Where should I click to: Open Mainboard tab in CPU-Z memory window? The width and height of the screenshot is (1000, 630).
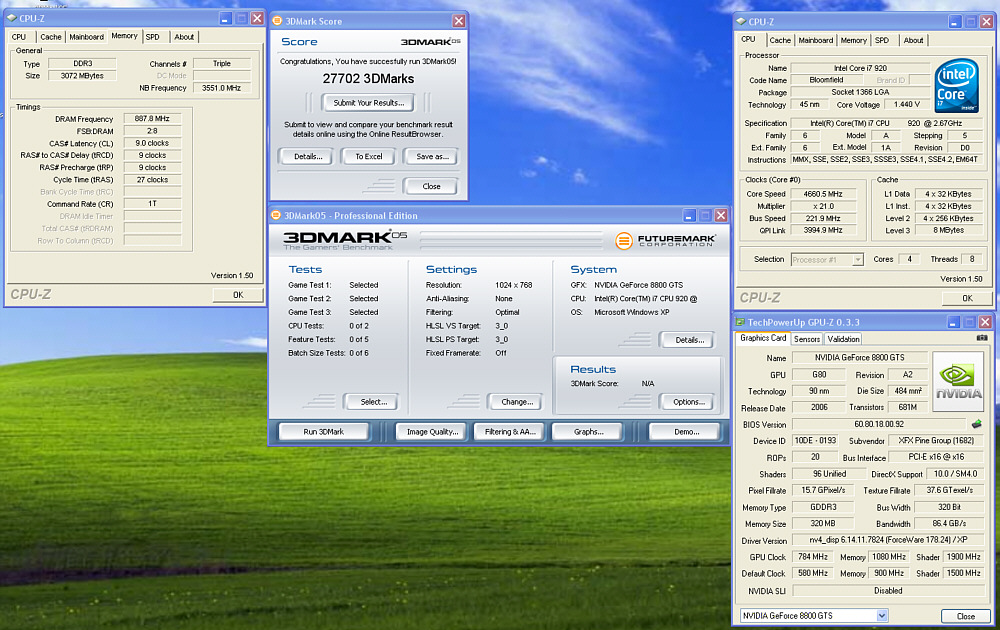pos(87,37)
